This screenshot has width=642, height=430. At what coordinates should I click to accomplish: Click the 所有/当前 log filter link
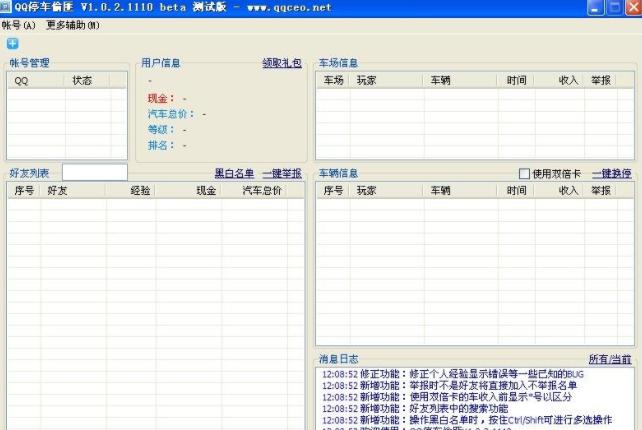click(610, 360)
